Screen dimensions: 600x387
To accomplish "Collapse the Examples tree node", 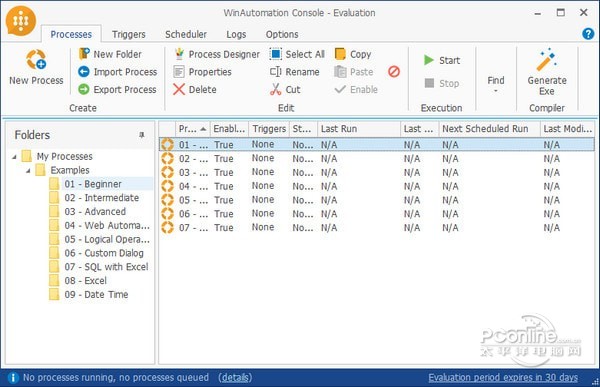I will (28, 170).
